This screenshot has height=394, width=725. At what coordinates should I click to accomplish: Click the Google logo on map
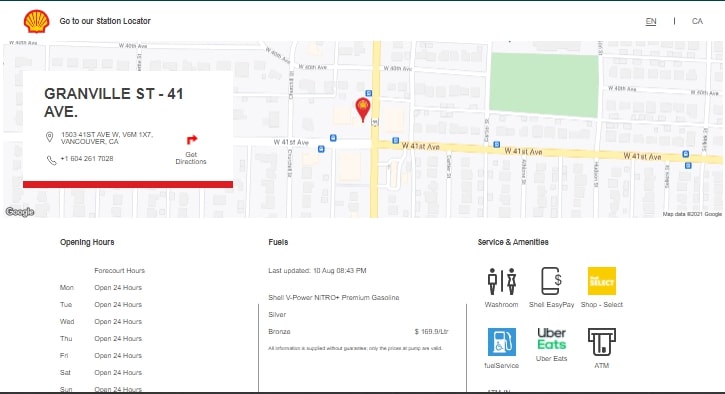(20, 212)
